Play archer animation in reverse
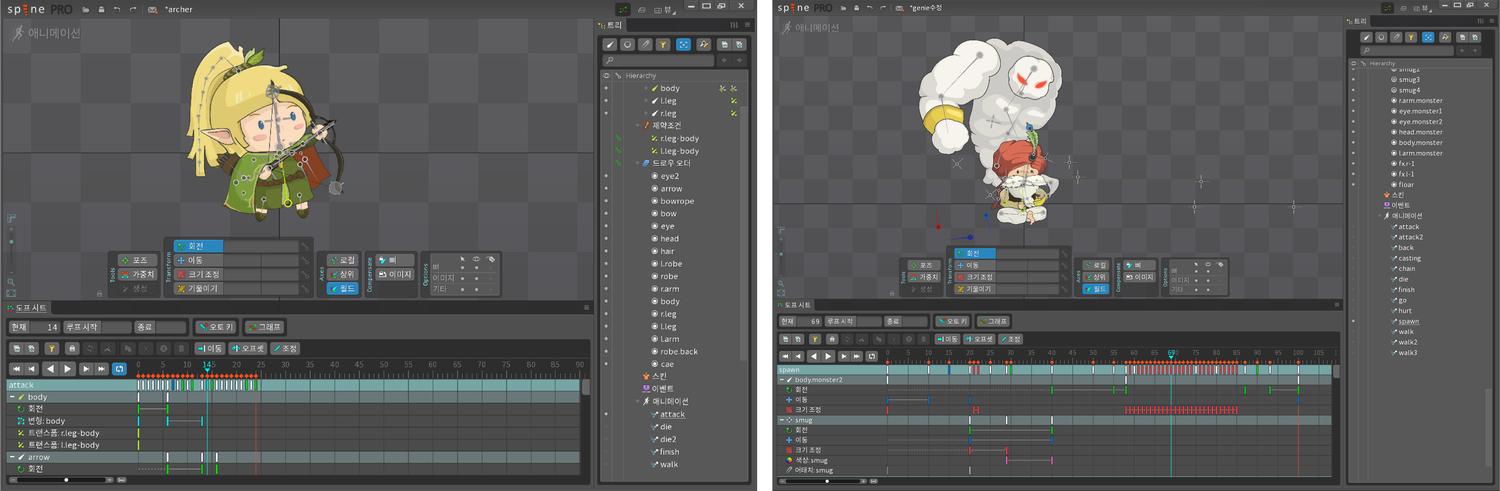 coord(51,369)
